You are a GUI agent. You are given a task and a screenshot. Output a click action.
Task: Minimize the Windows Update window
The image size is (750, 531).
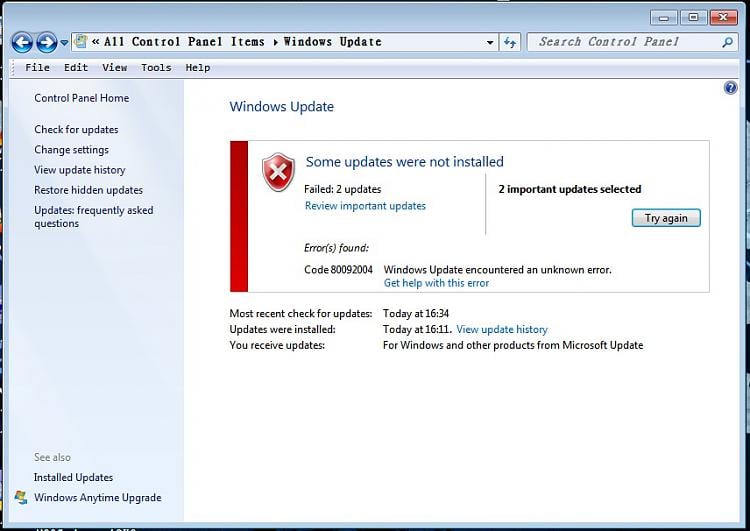click(x=663, y=18)
